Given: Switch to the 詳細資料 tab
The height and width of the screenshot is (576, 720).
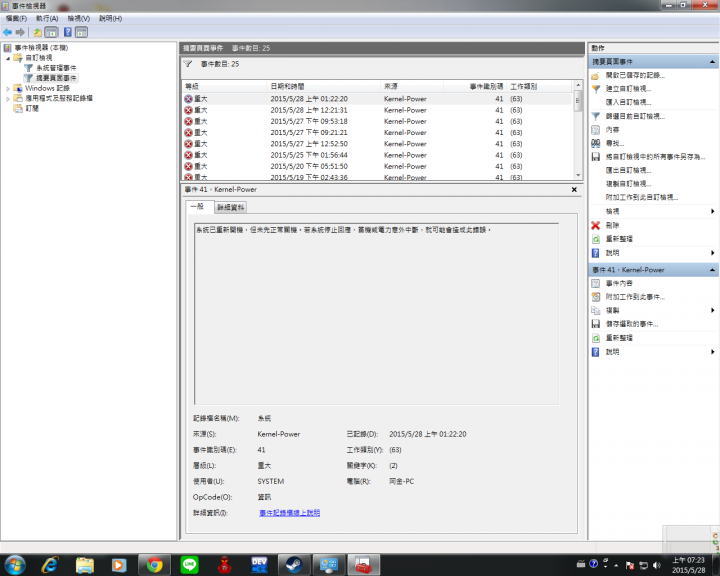Looking at the screenshot, I should pos(231,208).
